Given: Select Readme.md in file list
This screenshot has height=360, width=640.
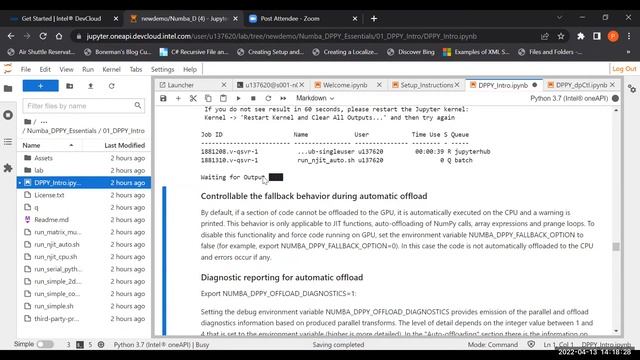Looking at the screenshot, I should click(84, 220).
